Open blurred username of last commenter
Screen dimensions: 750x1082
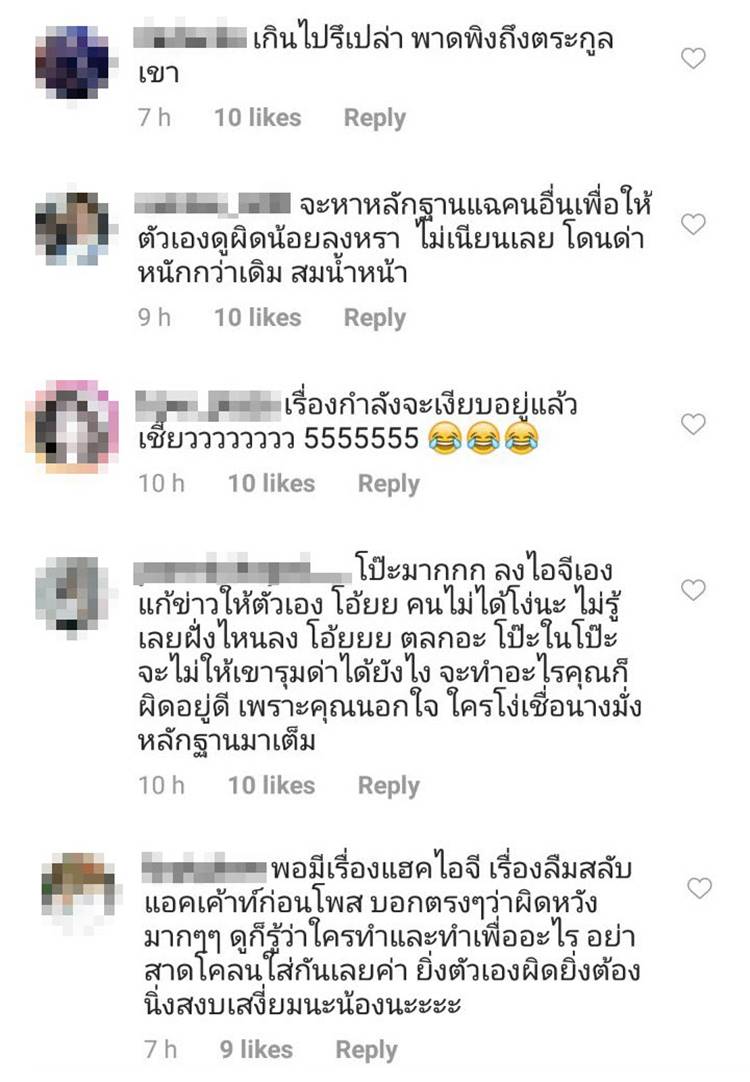coord(204,868)
